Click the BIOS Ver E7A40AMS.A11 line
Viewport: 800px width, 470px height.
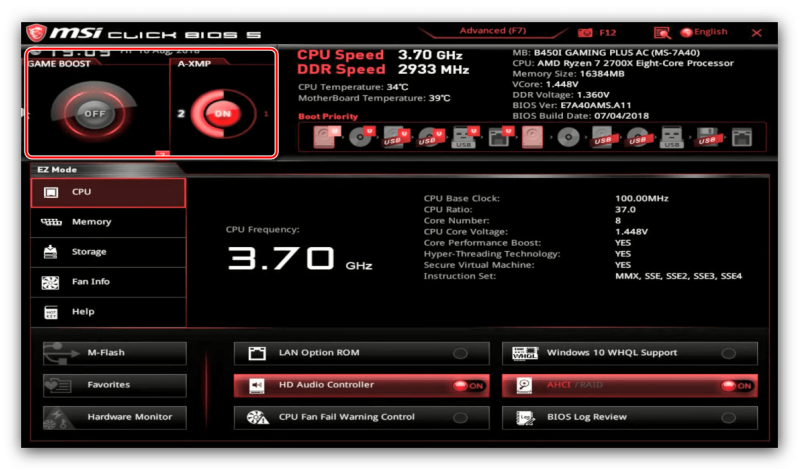tap(572, 106)
